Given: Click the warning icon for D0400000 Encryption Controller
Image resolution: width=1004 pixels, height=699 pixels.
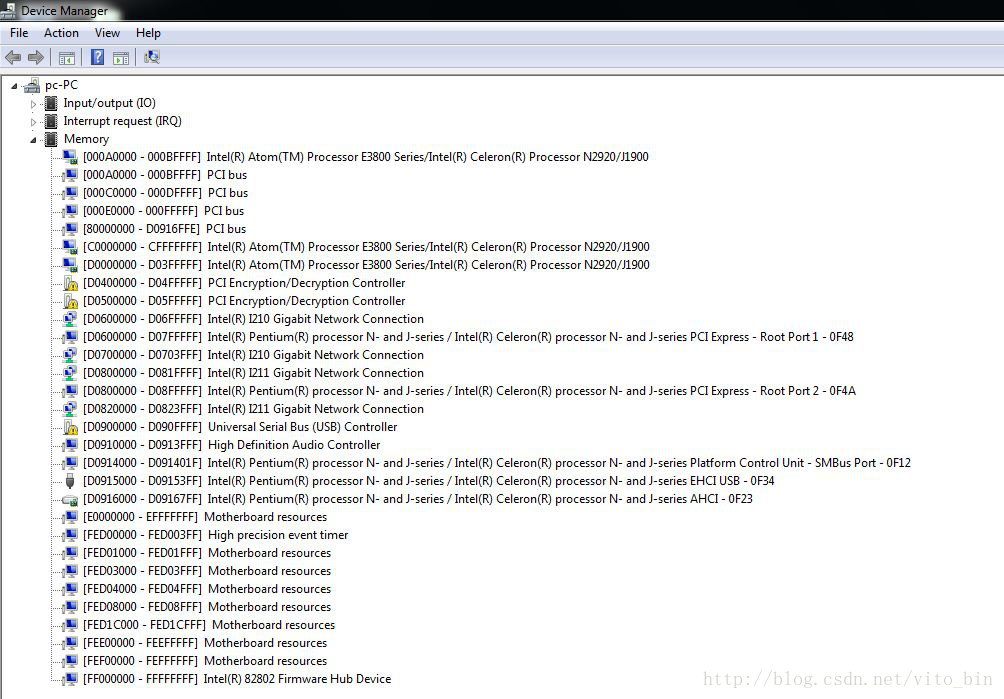Looking at the screenshot, I should [70, 283].
